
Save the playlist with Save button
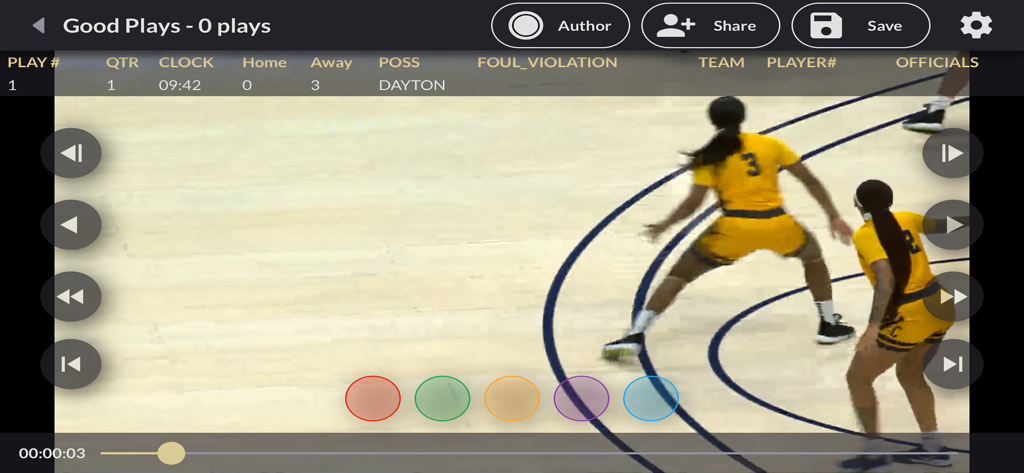[x=861, y=25]
